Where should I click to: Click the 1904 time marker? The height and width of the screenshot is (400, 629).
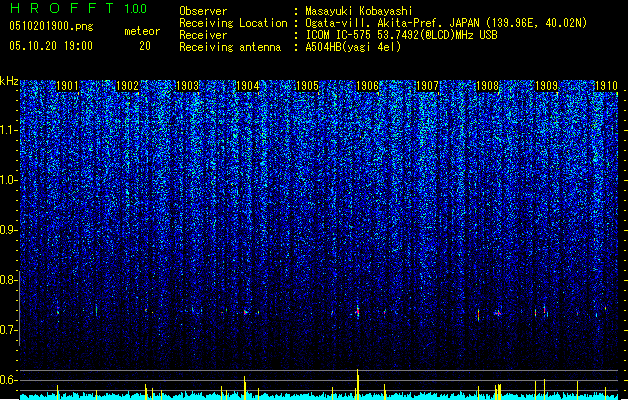[x=248, y=86]
